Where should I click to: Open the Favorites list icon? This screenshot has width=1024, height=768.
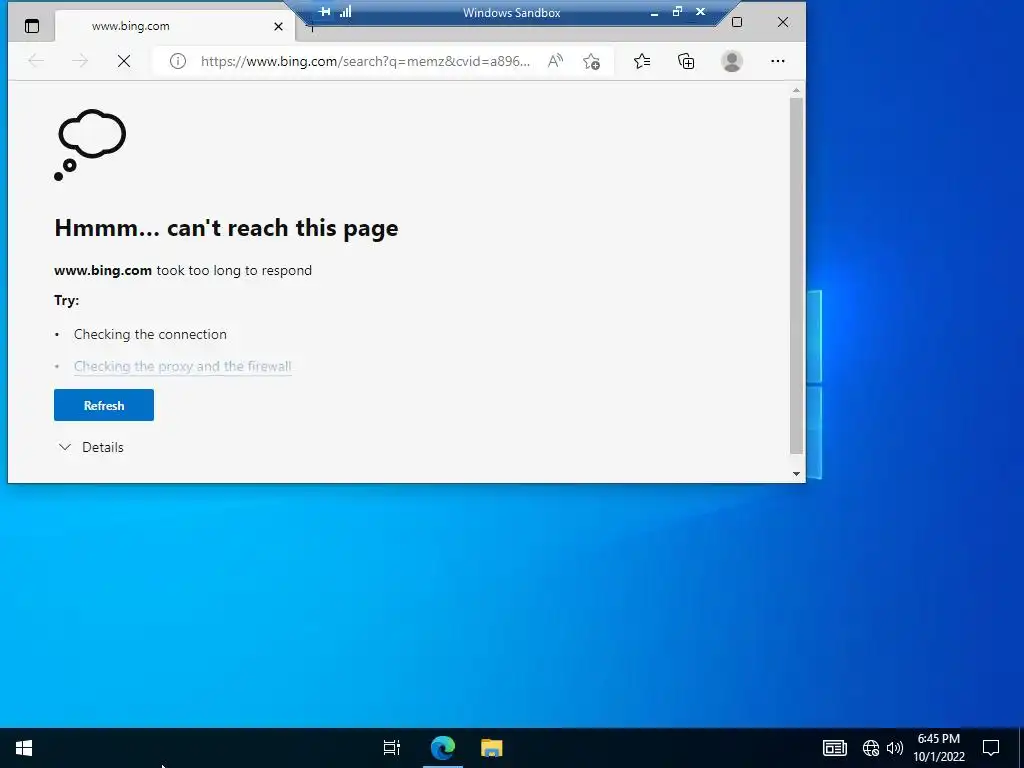click(642, 61)
